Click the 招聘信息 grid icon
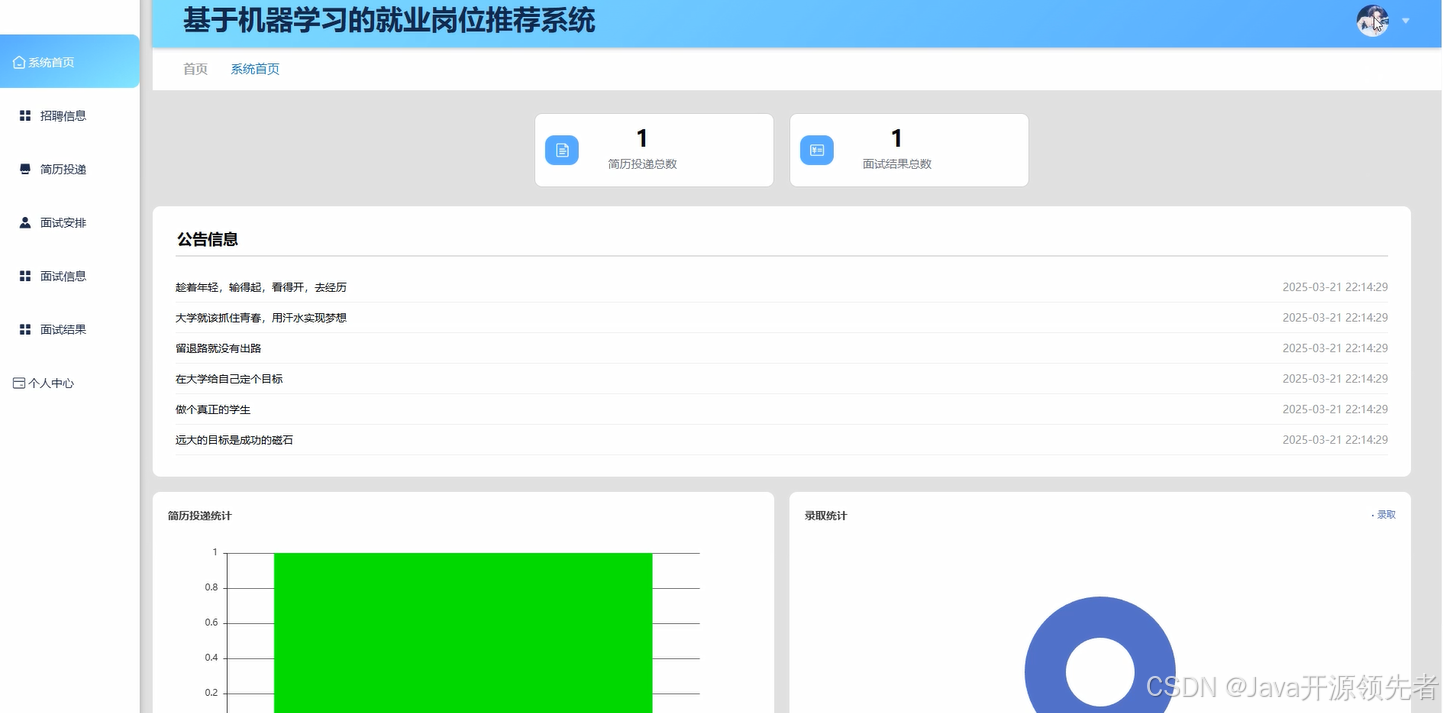Screen dimensions: 1443x713 [23, 115]
